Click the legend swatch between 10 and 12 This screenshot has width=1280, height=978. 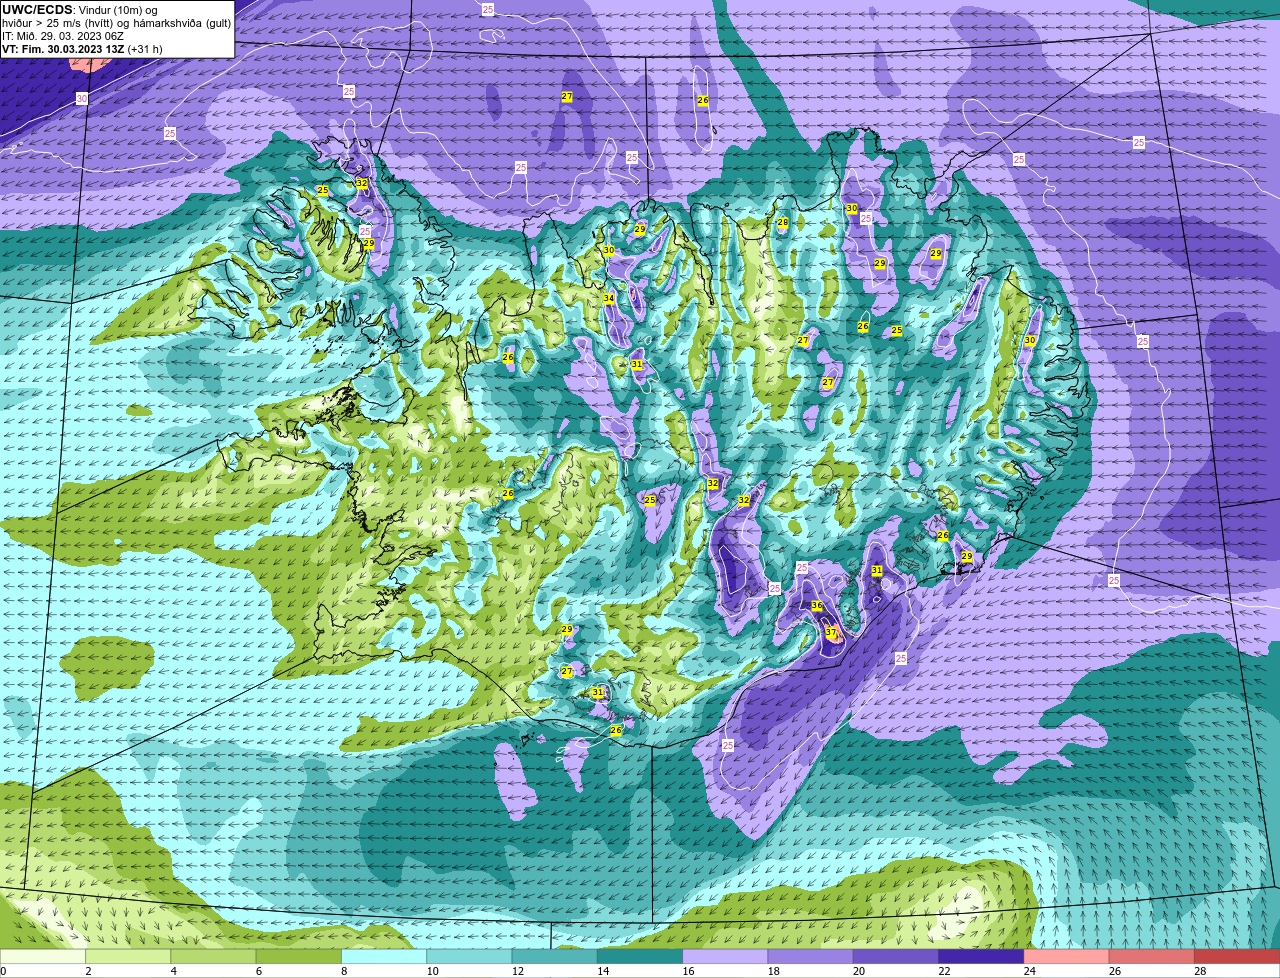point(470,956)
